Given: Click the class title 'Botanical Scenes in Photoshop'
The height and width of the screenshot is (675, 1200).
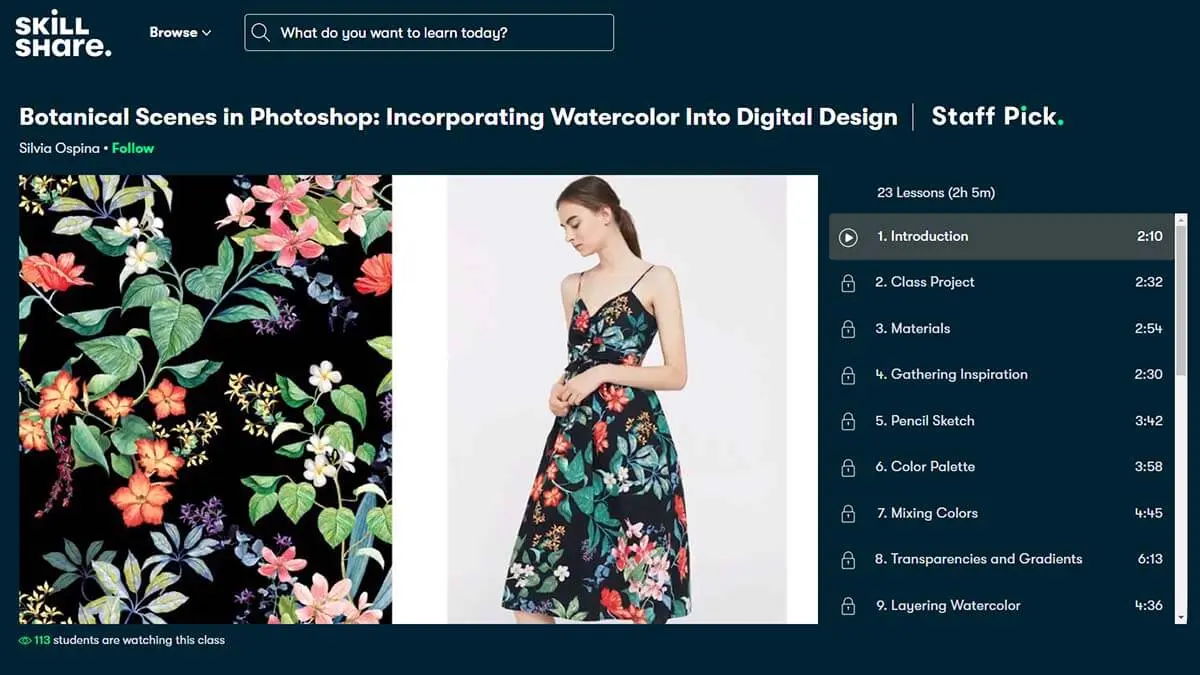Looking at the screenshot, I should (458, 117).
